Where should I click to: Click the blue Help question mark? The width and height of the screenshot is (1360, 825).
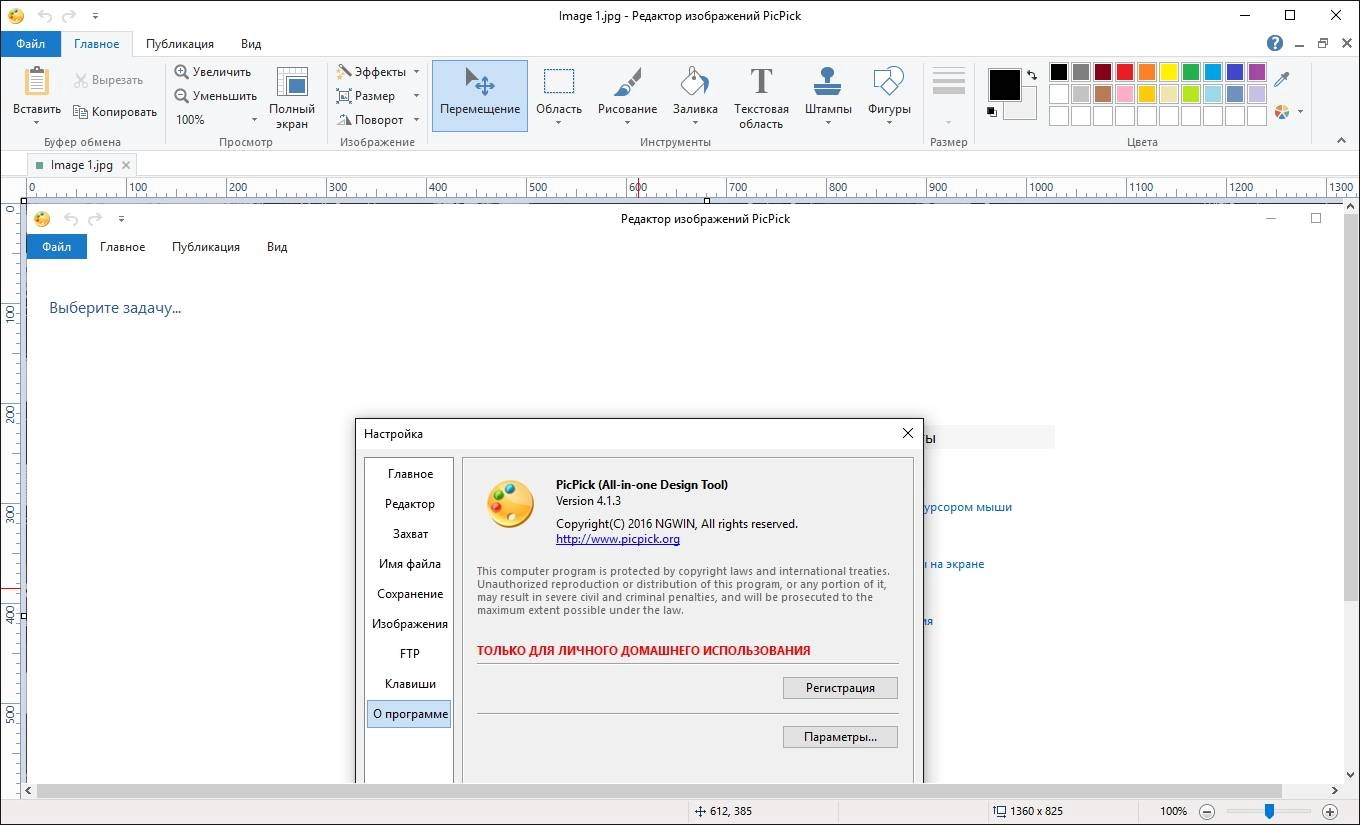coord(1275,43)
